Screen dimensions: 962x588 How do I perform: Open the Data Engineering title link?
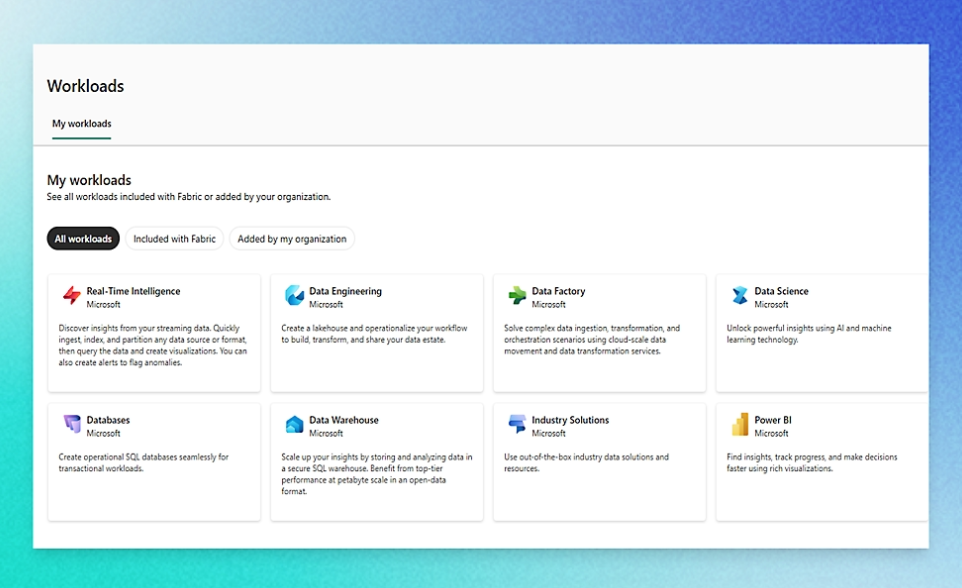click(x=345, y=291)
